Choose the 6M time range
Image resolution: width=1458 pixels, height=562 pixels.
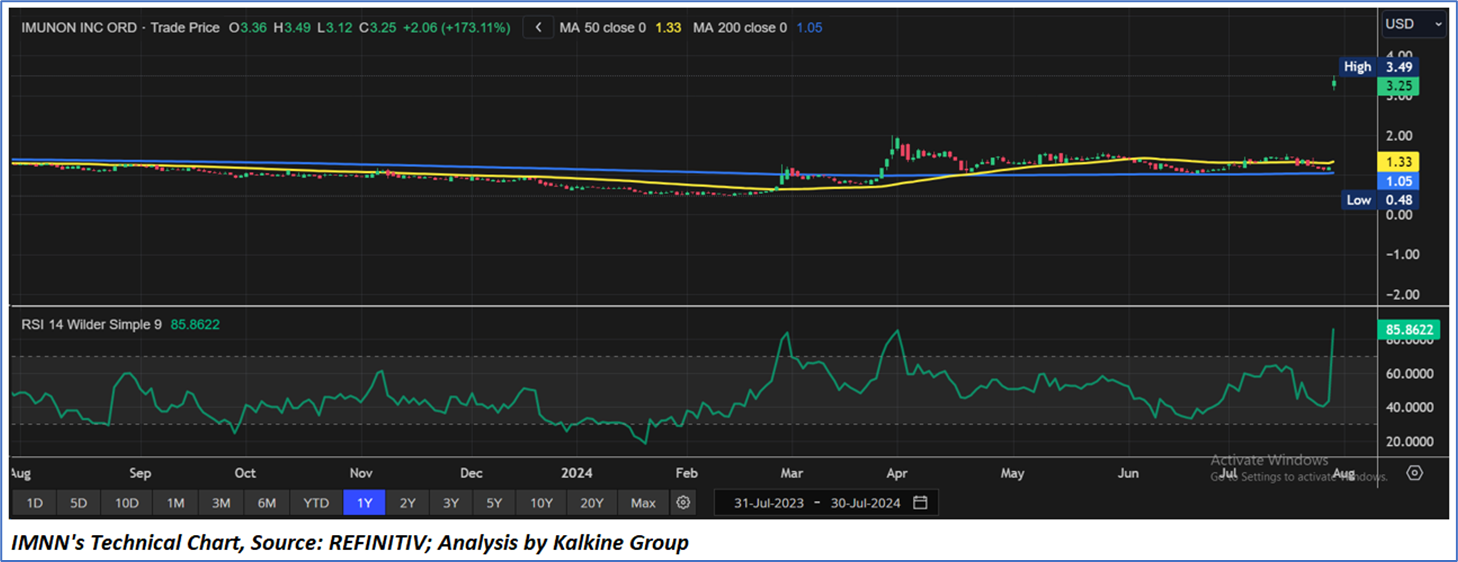coord(267,502)
